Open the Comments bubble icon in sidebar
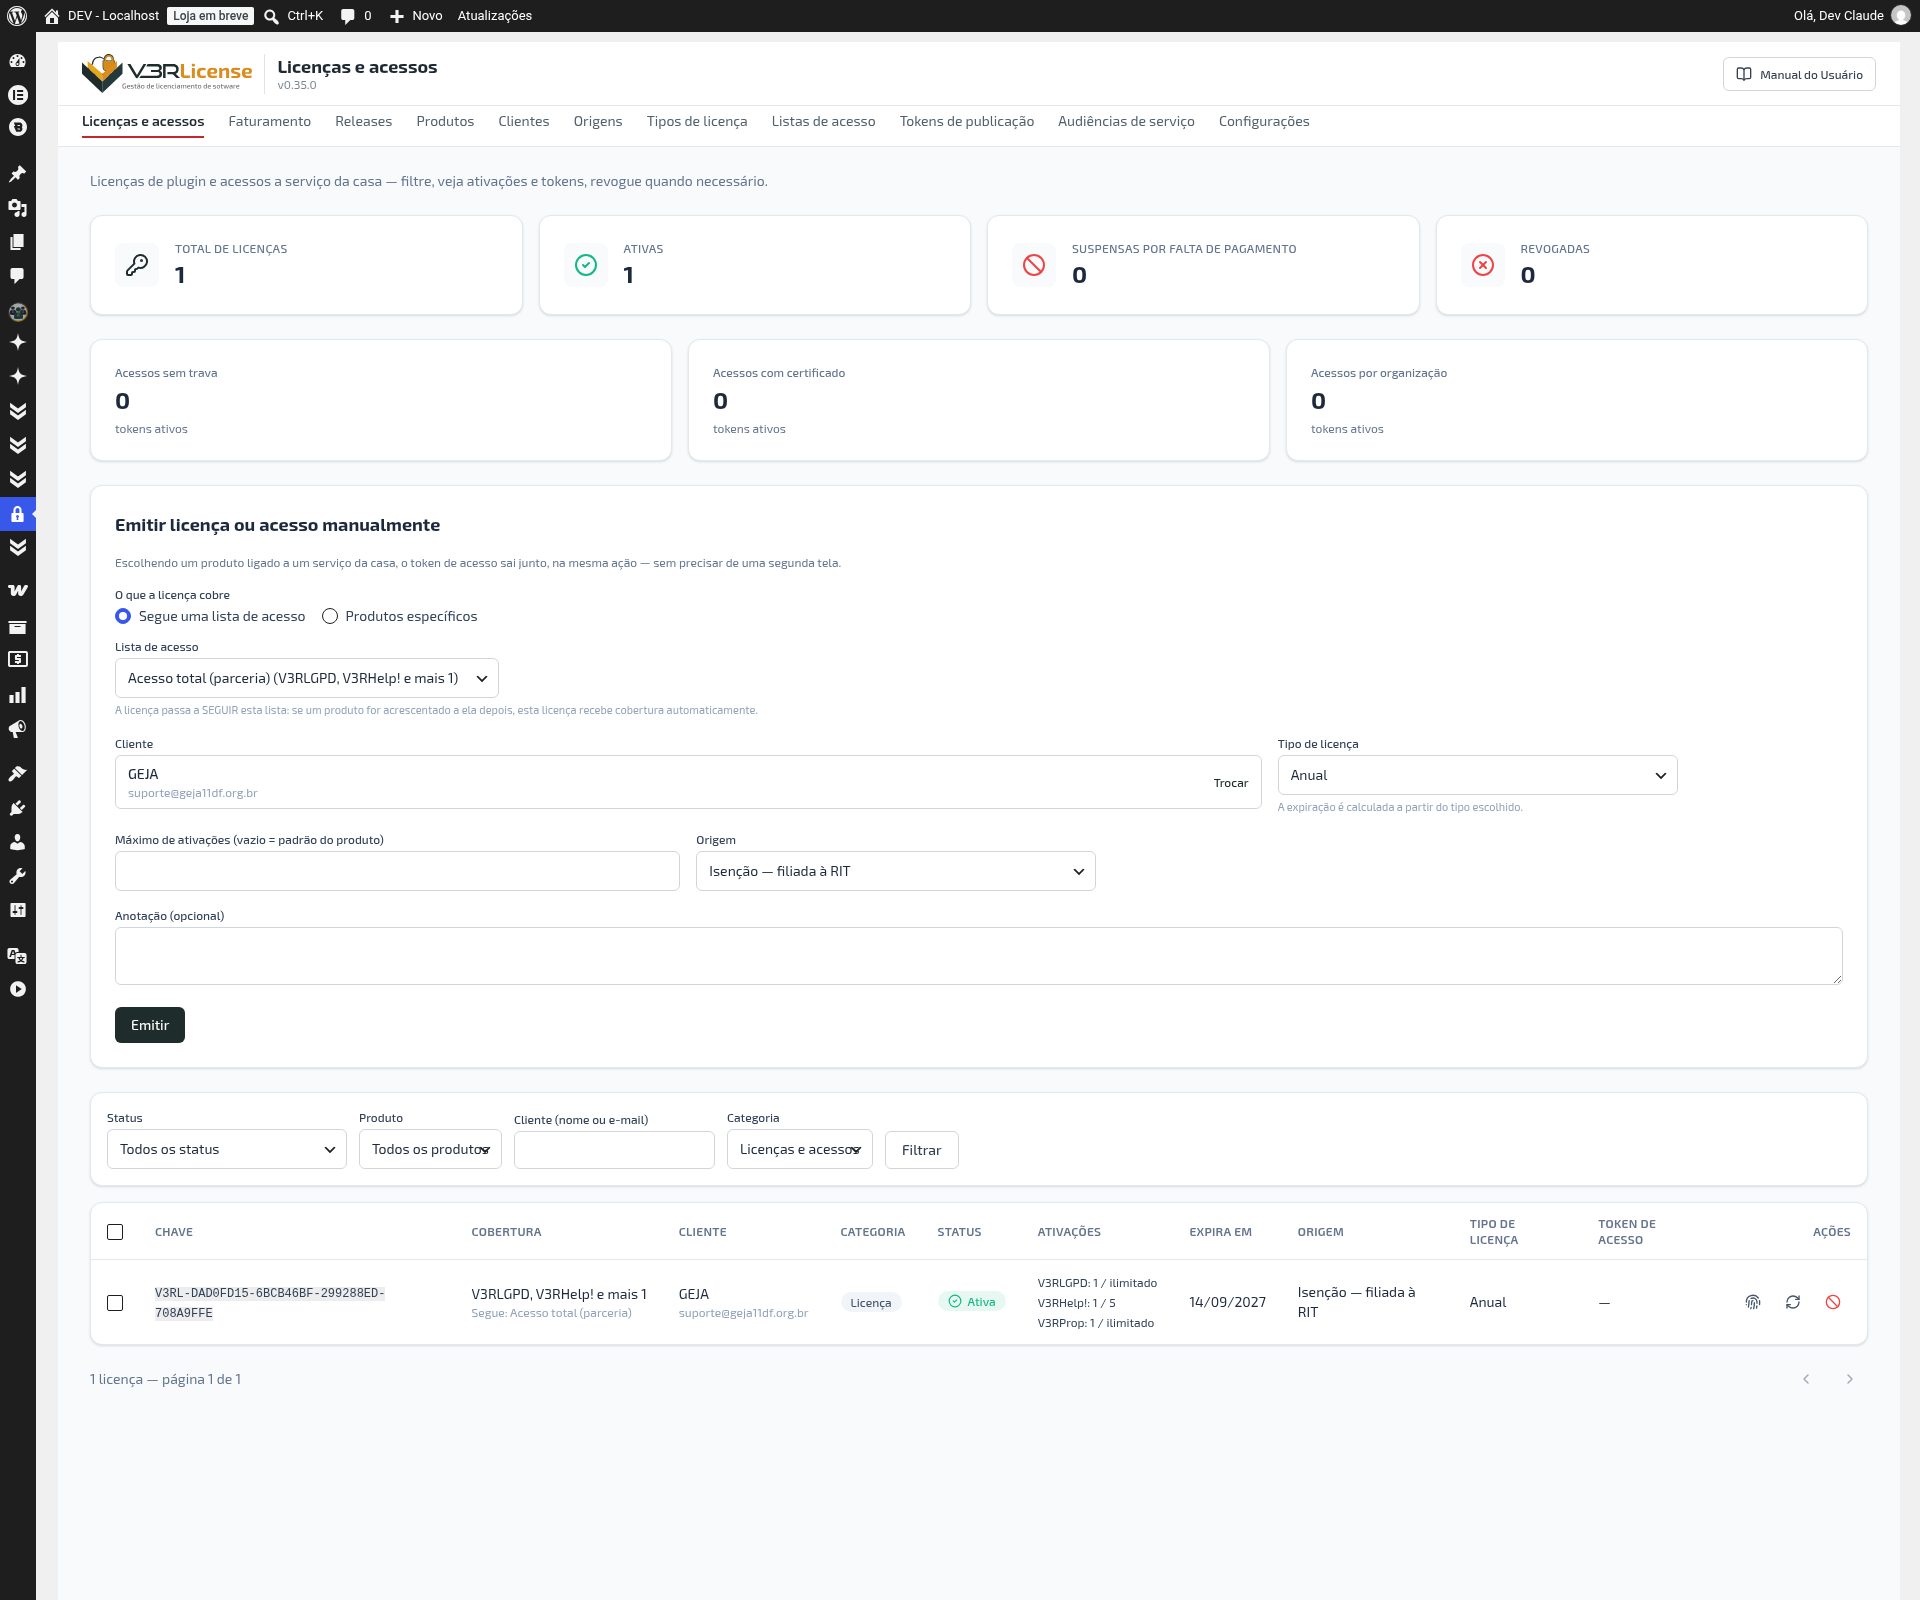 (x=17, y=275)
